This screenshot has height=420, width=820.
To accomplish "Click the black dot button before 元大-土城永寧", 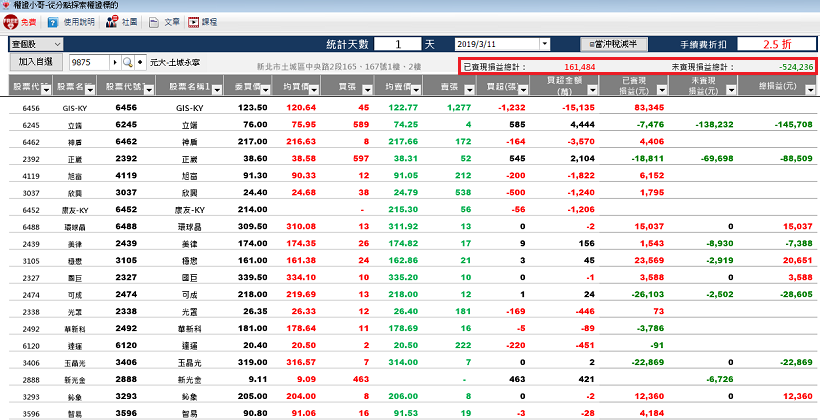I will point(140,62).
